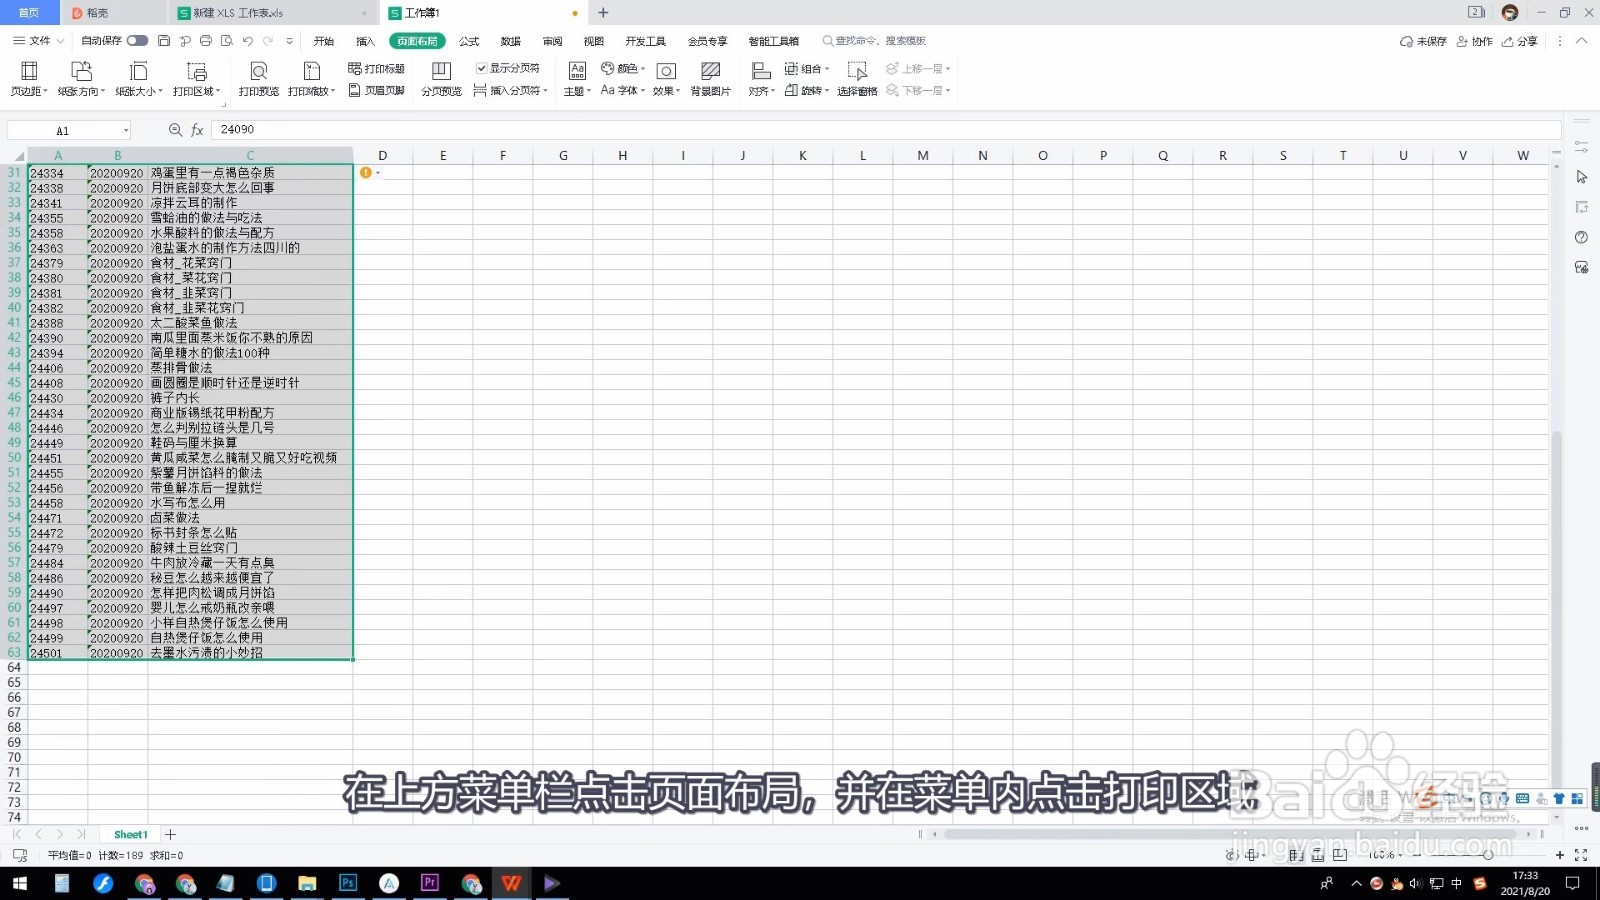Image resolution: width=1600 pixels, height=900 pixels.
Task: Open the 效果 effects dropdown
Action: coord(666,78)
